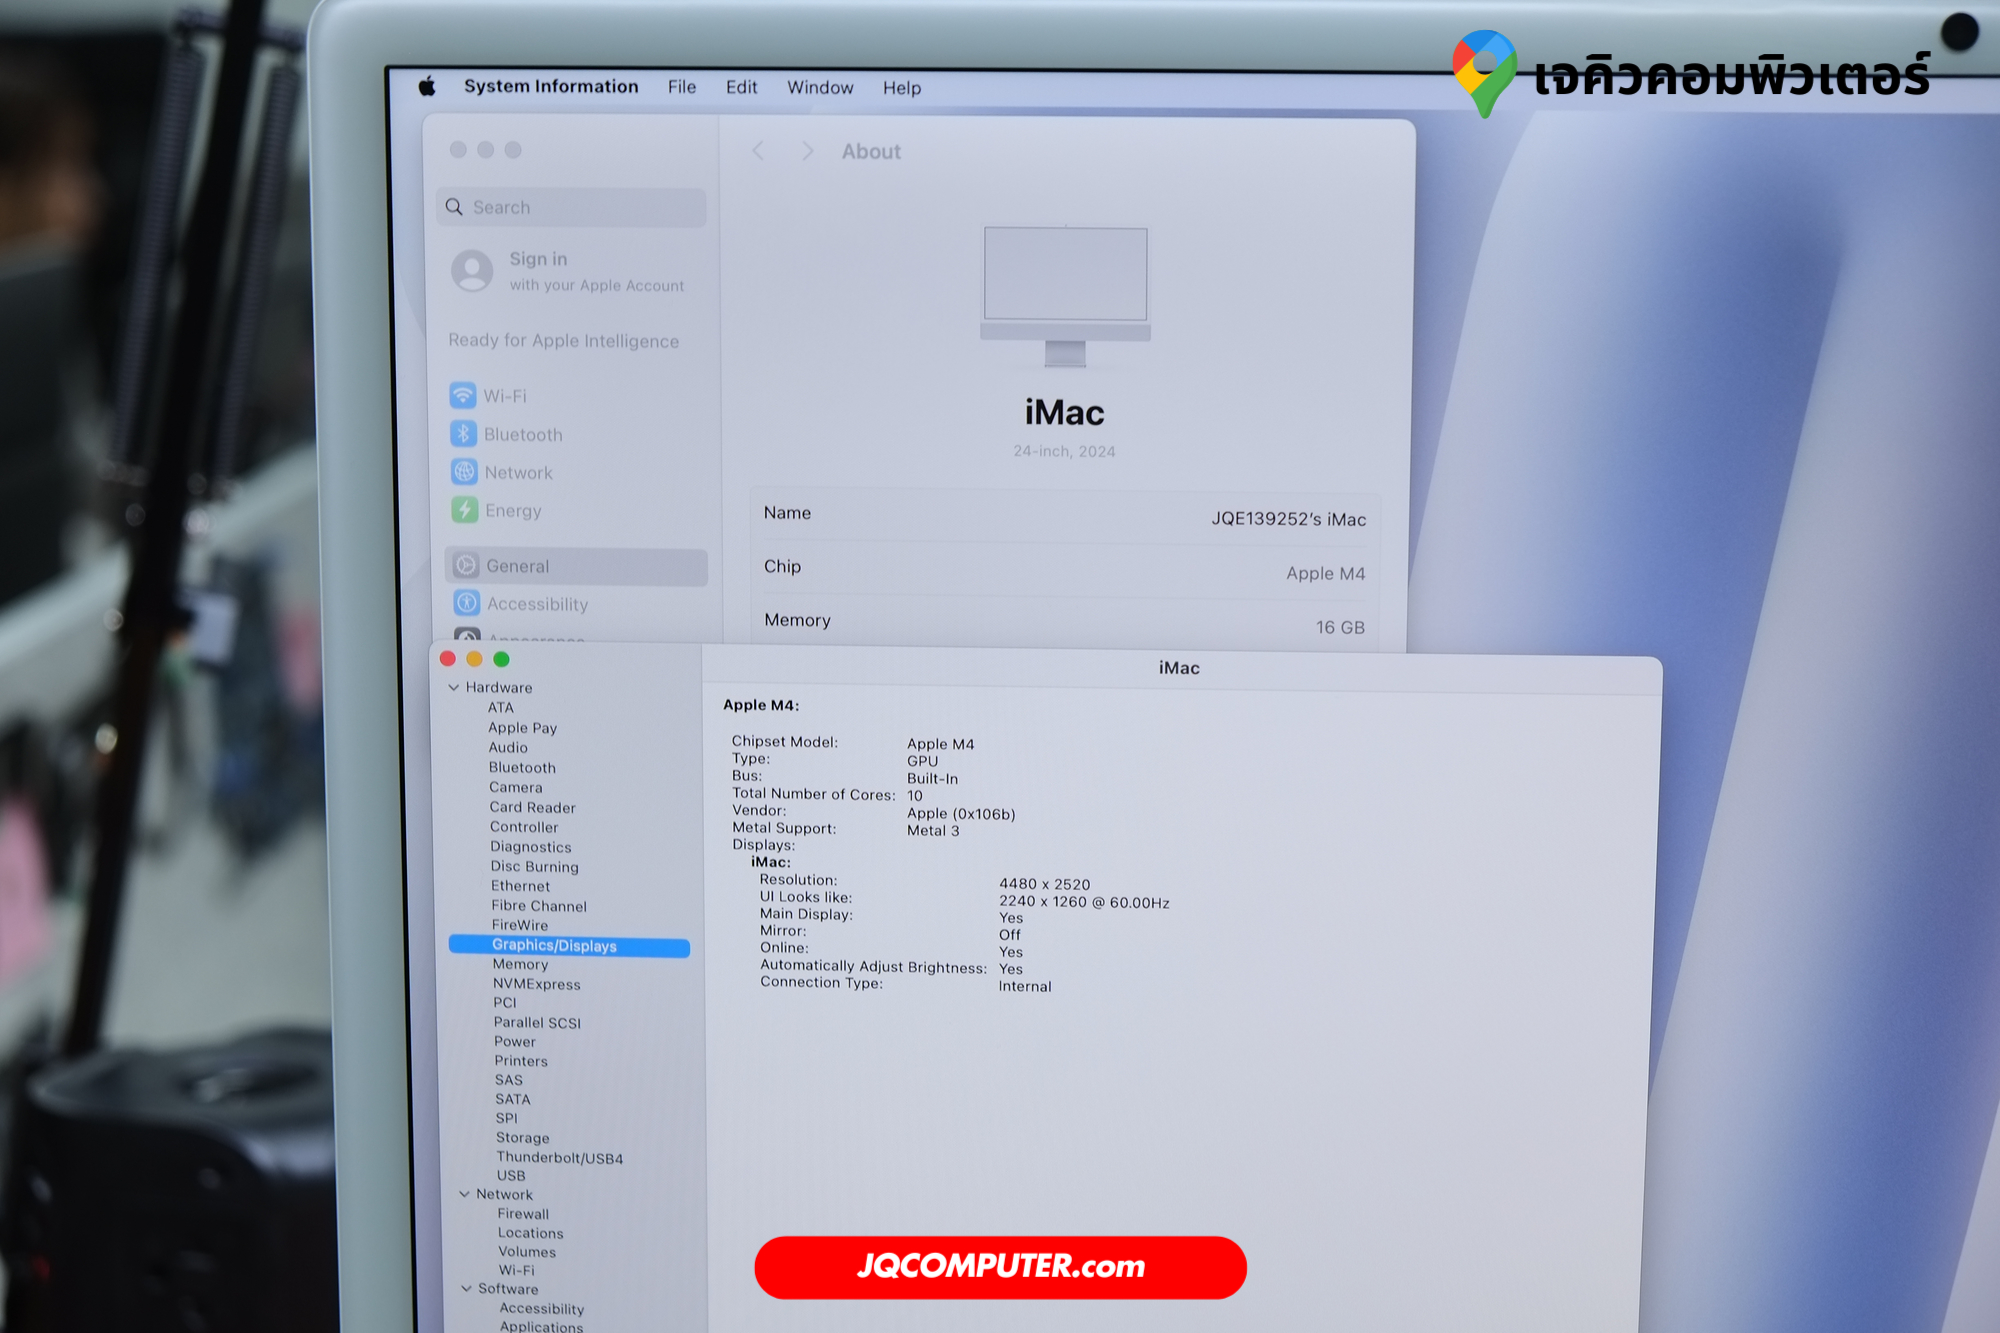
Task: Select Fibre Channel in the Hardware list
Action: (539, 906)
